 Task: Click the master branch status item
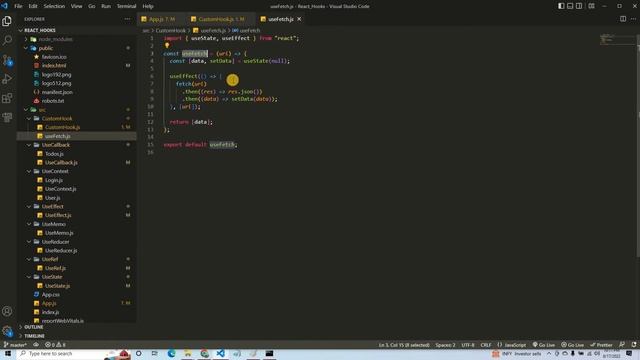pyautogui.click(x=15, y=345)
